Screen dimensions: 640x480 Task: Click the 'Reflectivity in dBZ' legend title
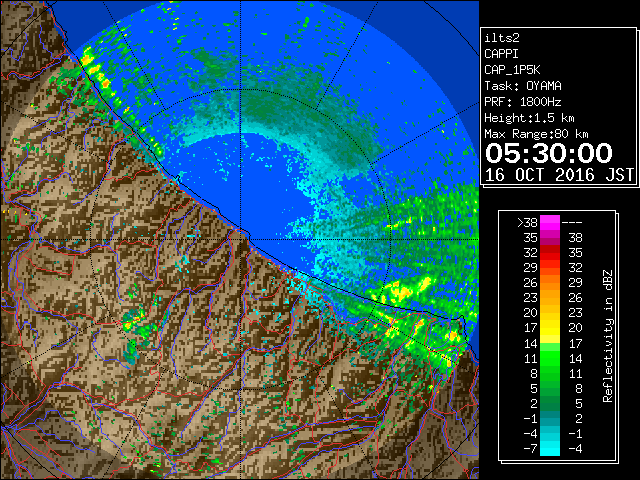coord(608,336)
